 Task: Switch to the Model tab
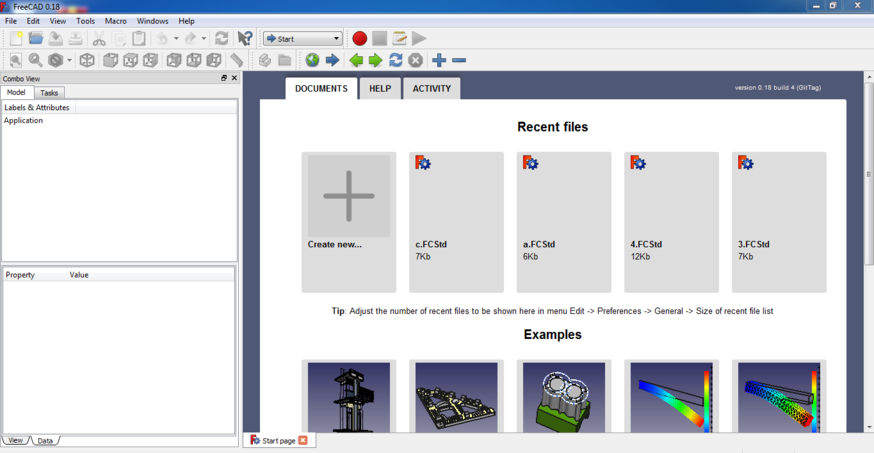coord(16,92)
